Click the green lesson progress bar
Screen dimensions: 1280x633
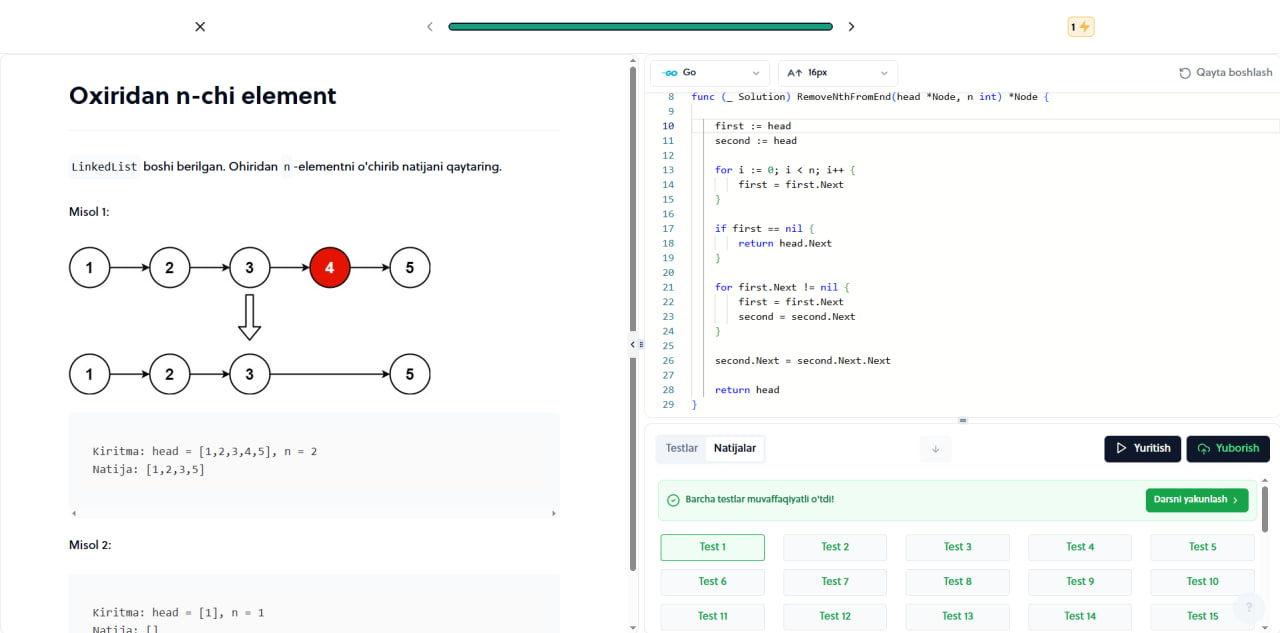coord(640,27)
